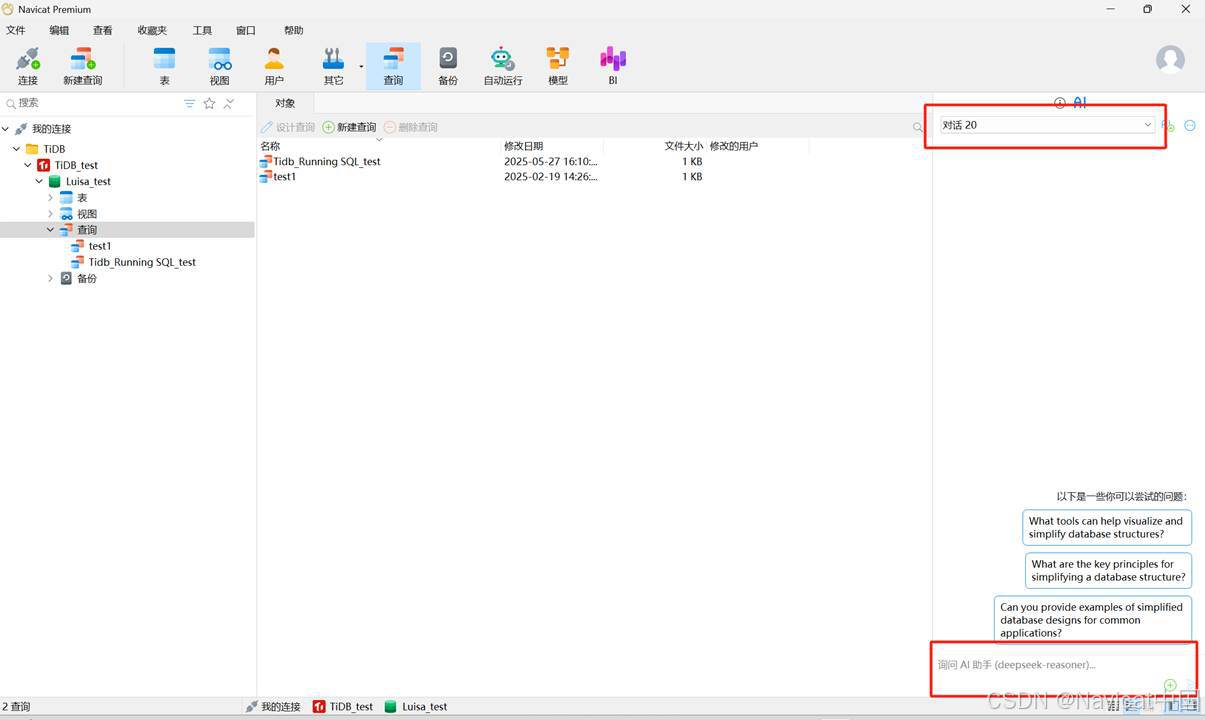Choose suggestion about tools to visualize database structures
The height and width of the screenshot is (720, 1205).
tap(1106, 527)
